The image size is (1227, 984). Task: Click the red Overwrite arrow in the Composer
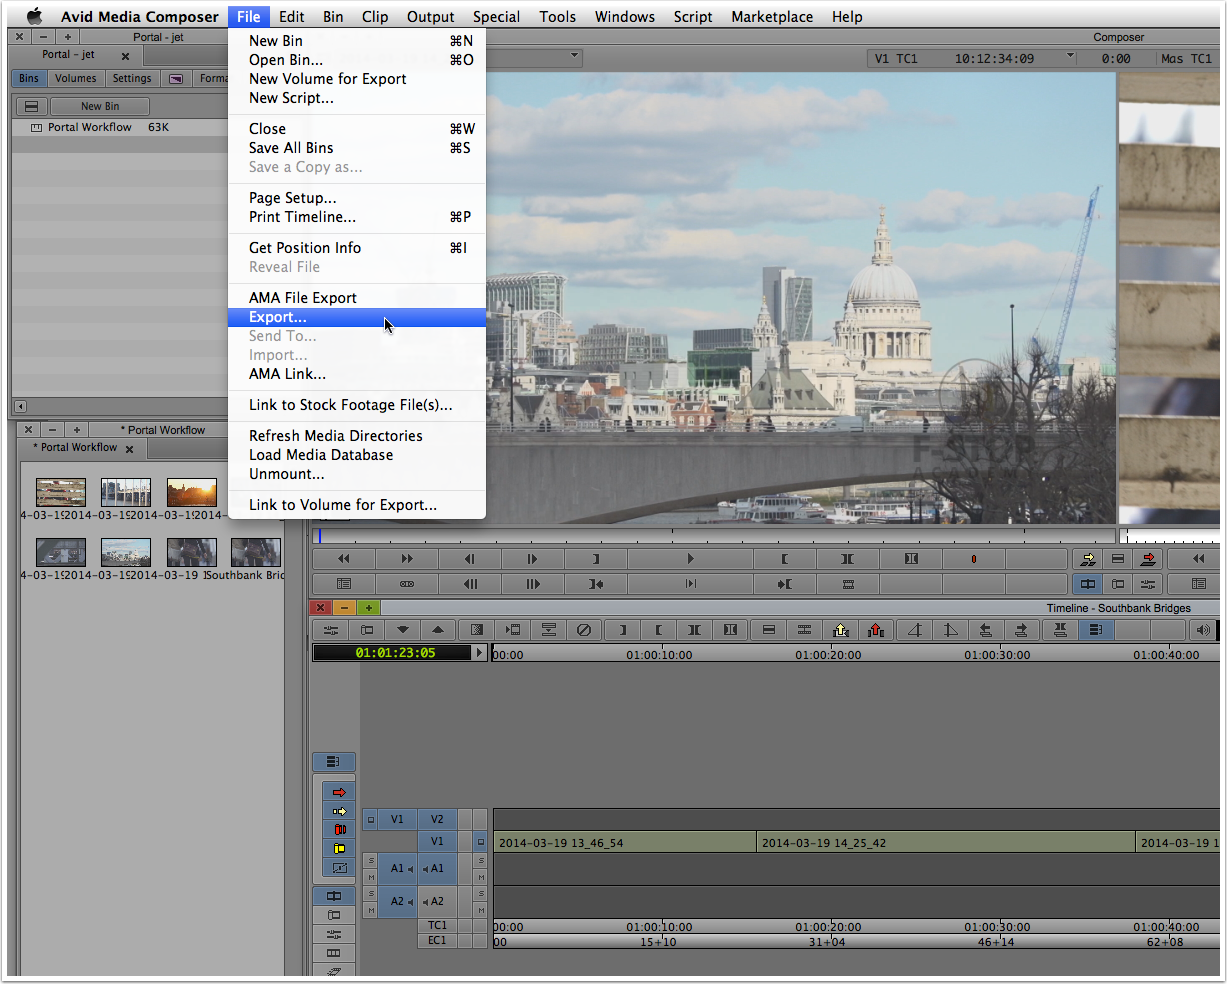[1148, 559]
